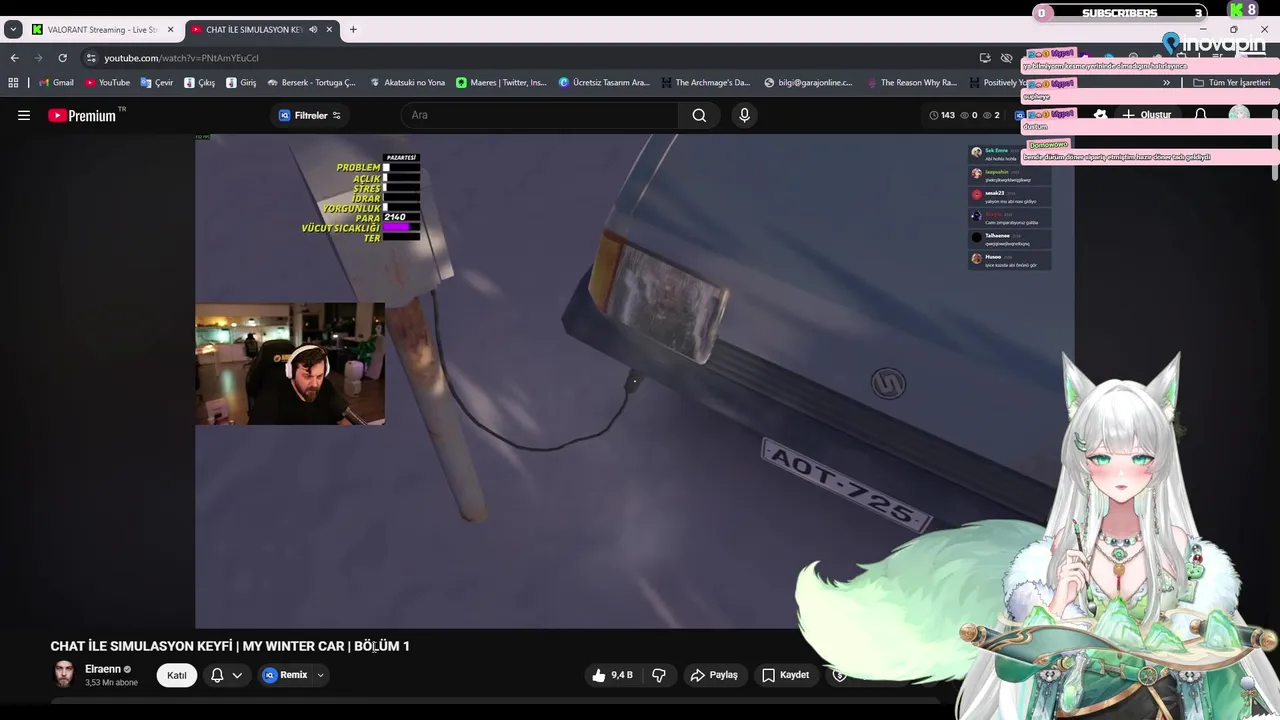
Task: Mute tab via the speaker icon
Action: (x=313, y=29)
